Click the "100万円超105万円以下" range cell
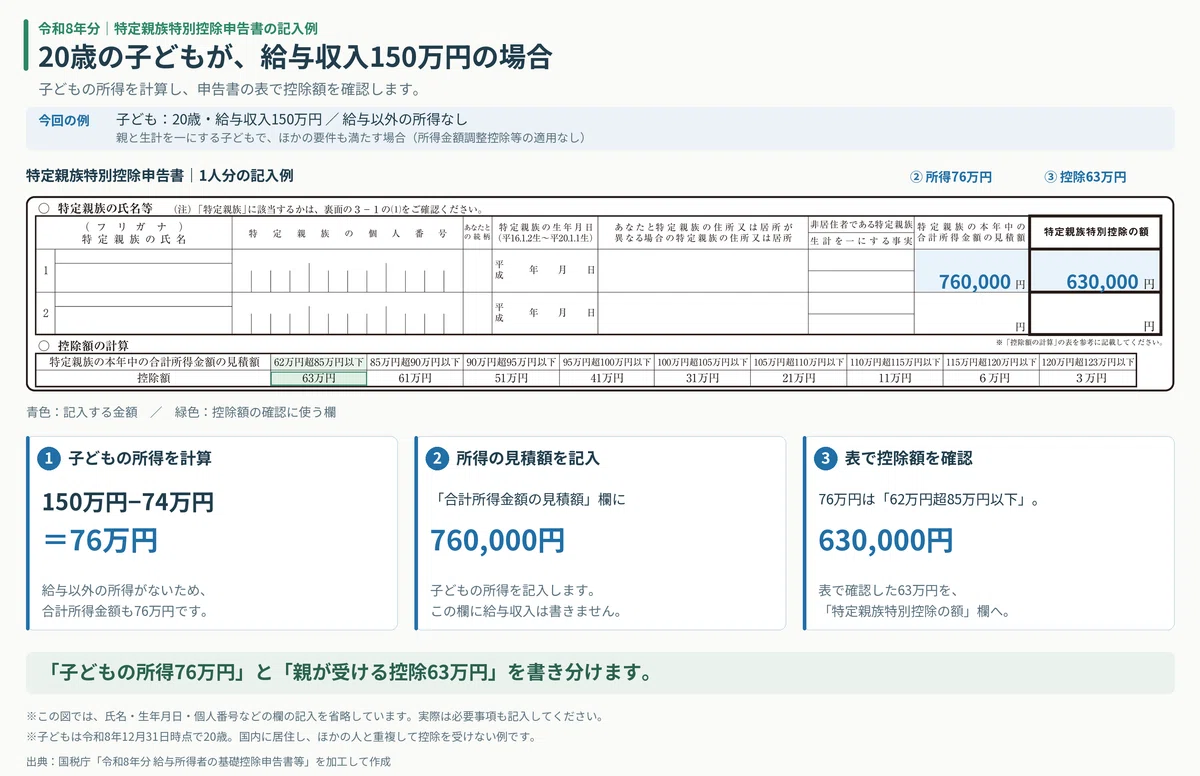1200x776 pixels. pyautogui.click(x=703, y=362)
